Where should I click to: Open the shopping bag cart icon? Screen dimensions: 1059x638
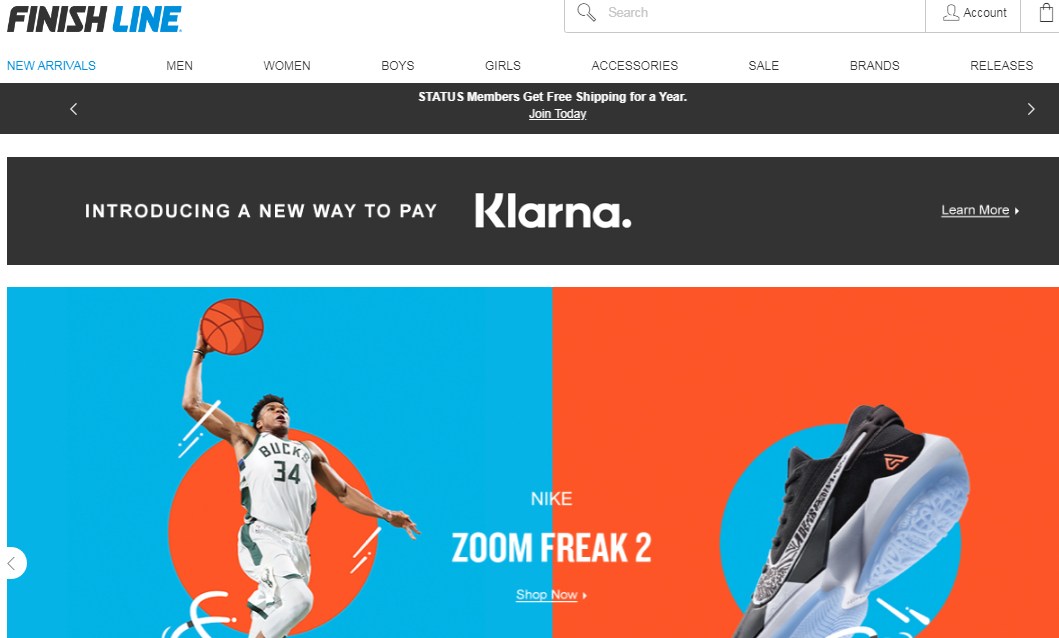(x=1046, y=13)
